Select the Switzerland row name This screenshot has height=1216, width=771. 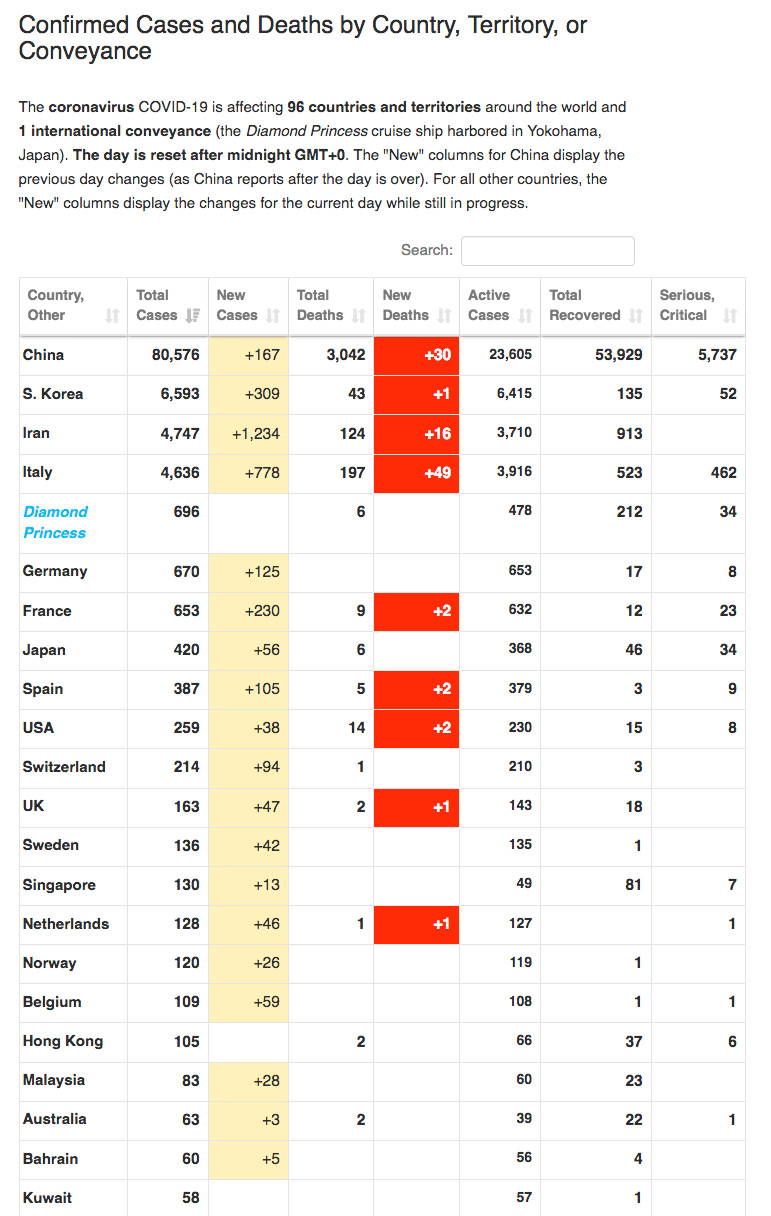(64, 767)
